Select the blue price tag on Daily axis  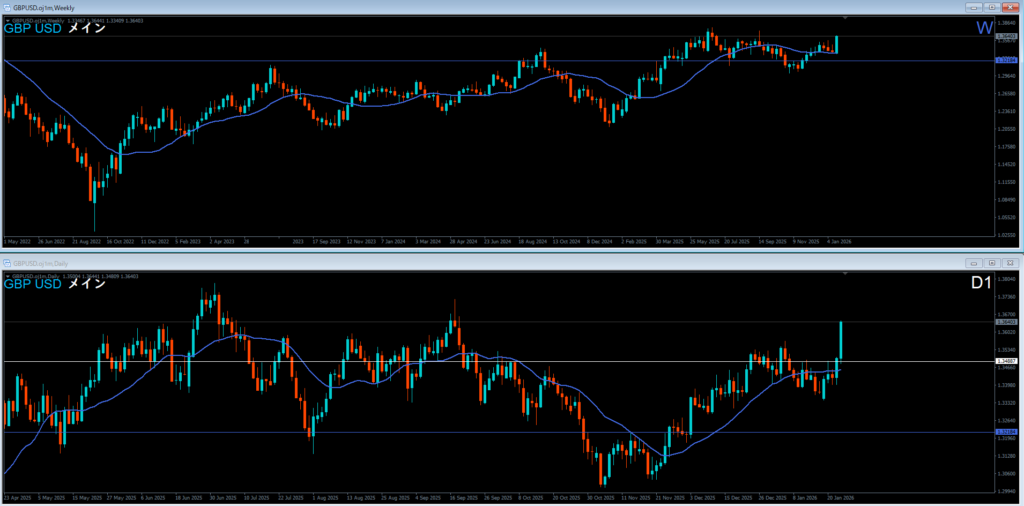[1007, 432]
